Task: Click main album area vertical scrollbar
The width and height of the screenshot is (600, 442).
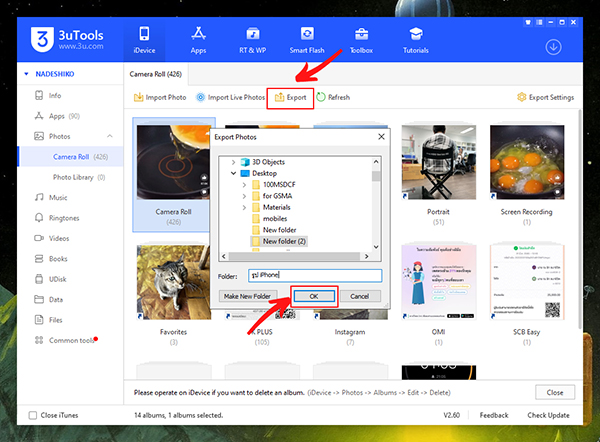Action: click(580, 218)
